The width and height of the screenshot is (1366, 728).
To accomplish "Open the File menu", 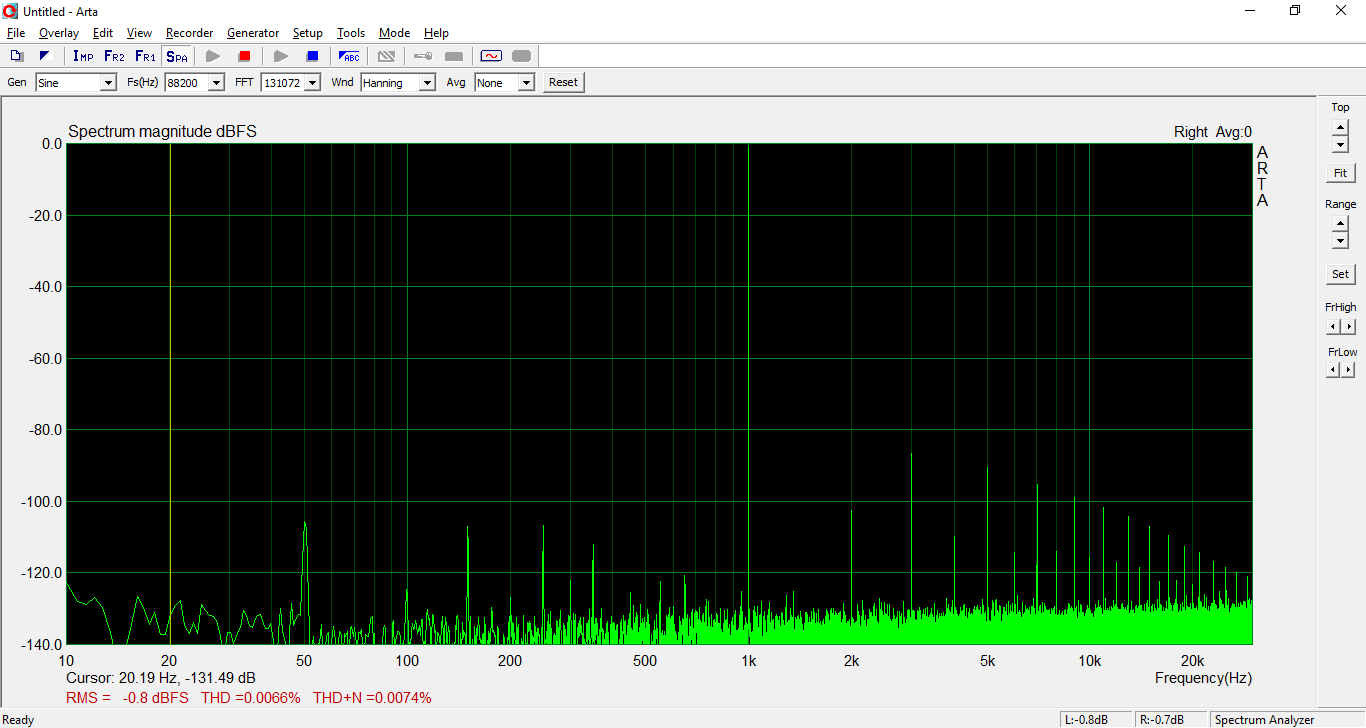I will point(16,33).
